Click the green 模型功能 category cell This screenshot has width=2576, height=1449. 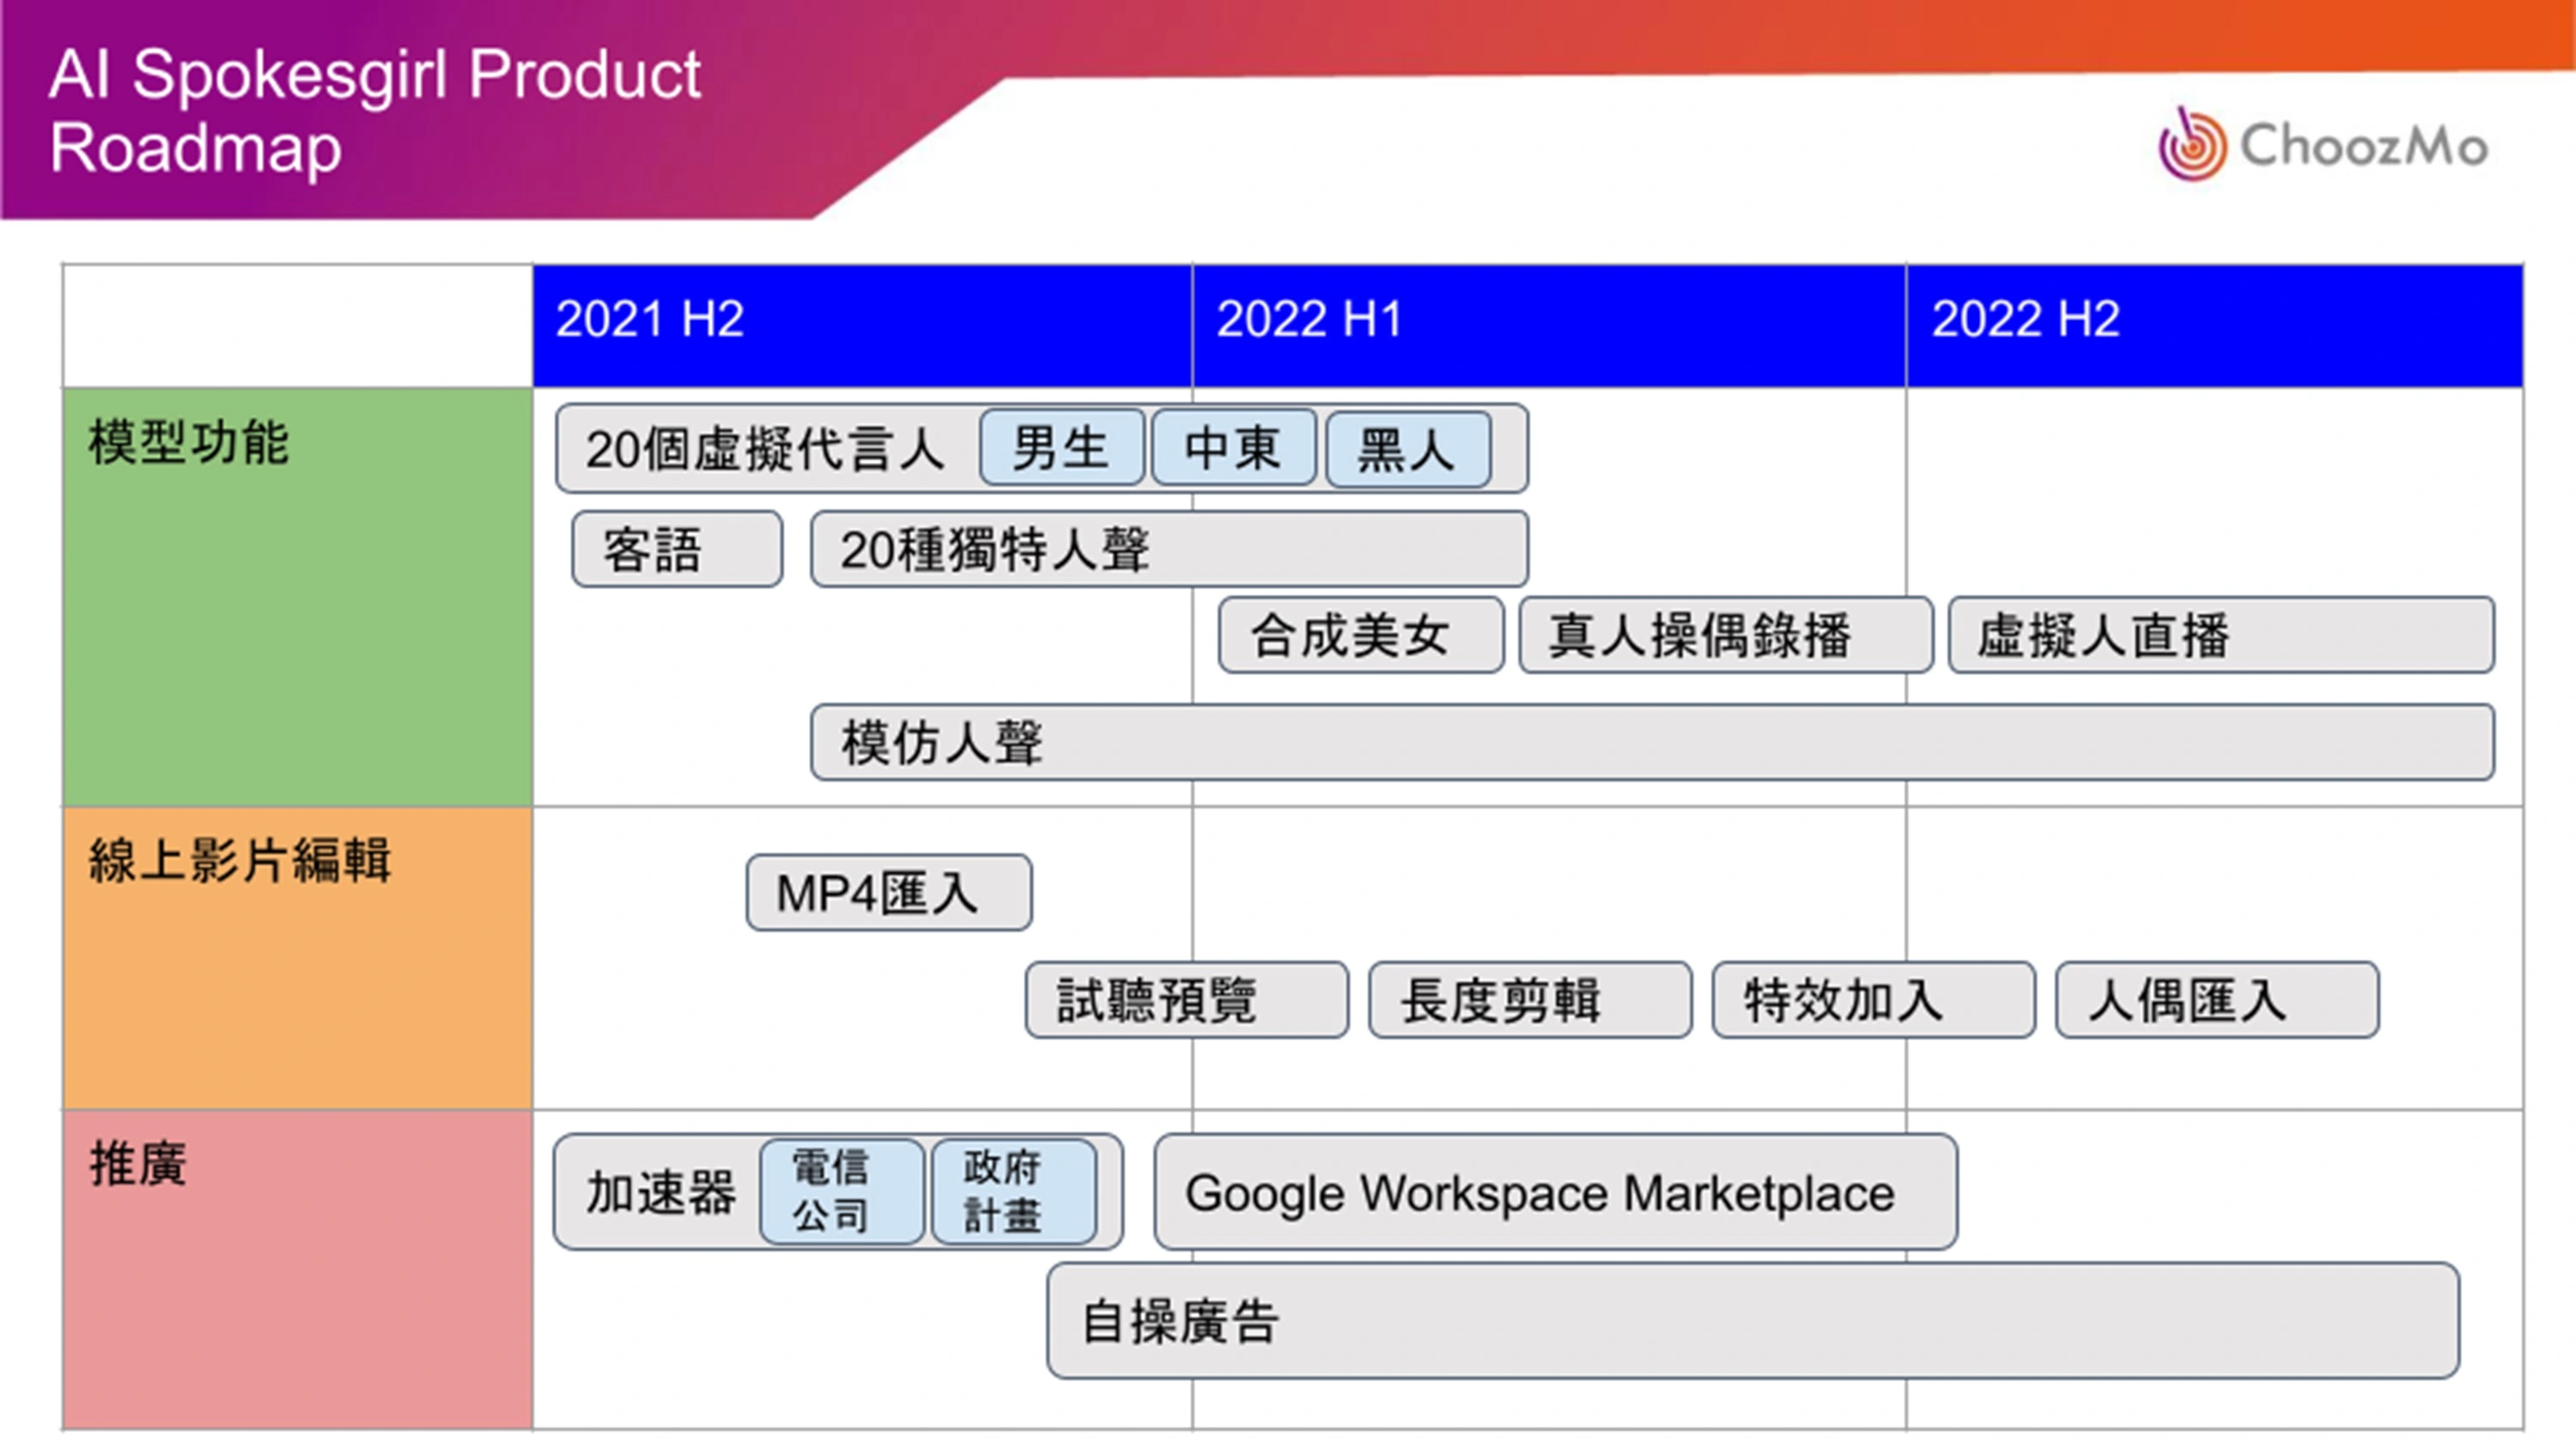[x=297, y=597]
